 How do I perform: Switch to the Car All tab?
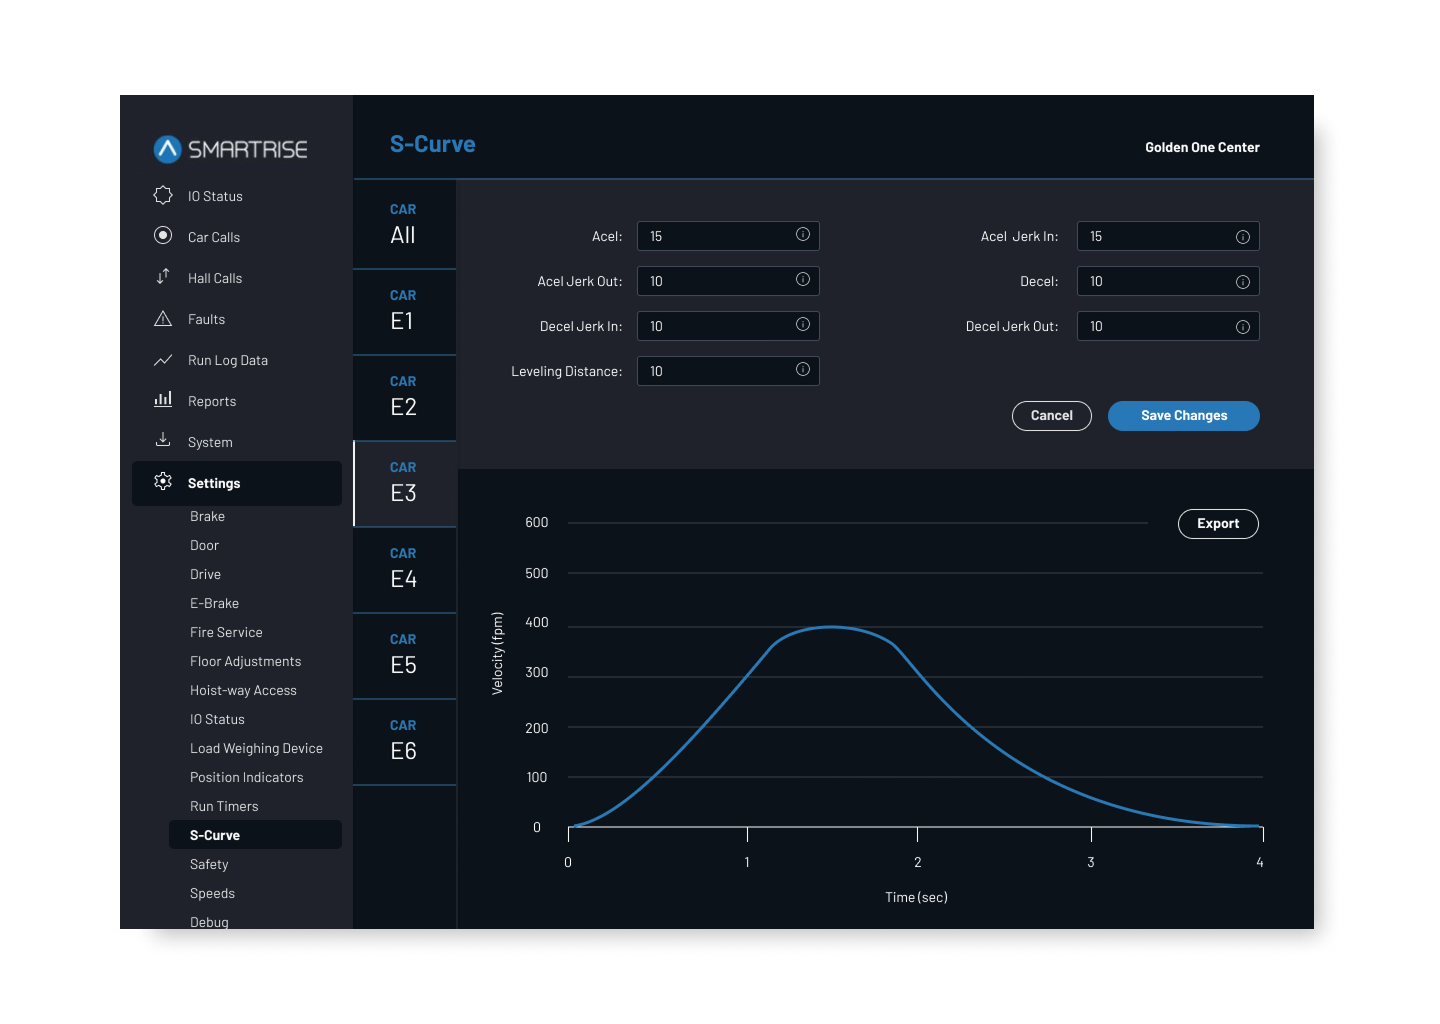(404, 225)
